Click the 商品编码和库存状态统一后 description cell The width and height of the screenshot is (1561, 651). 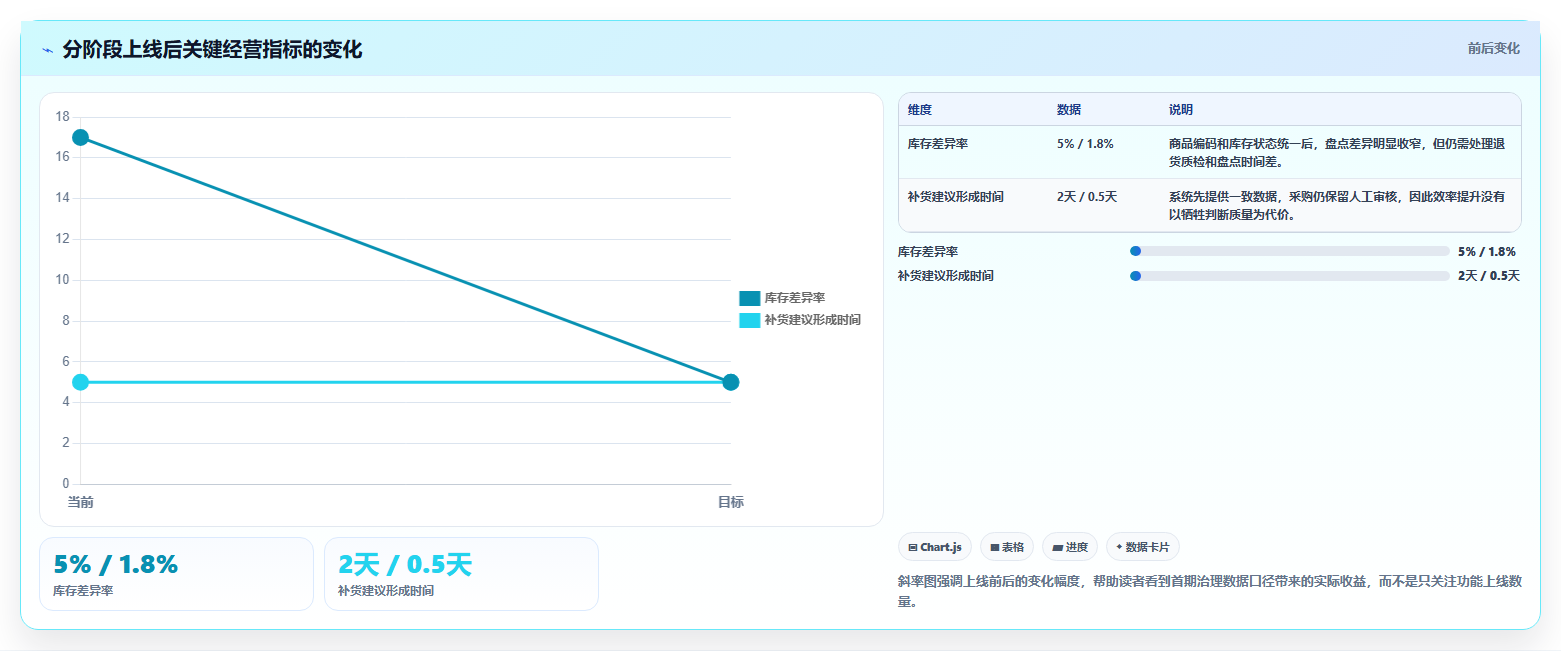coord(1338,152)
